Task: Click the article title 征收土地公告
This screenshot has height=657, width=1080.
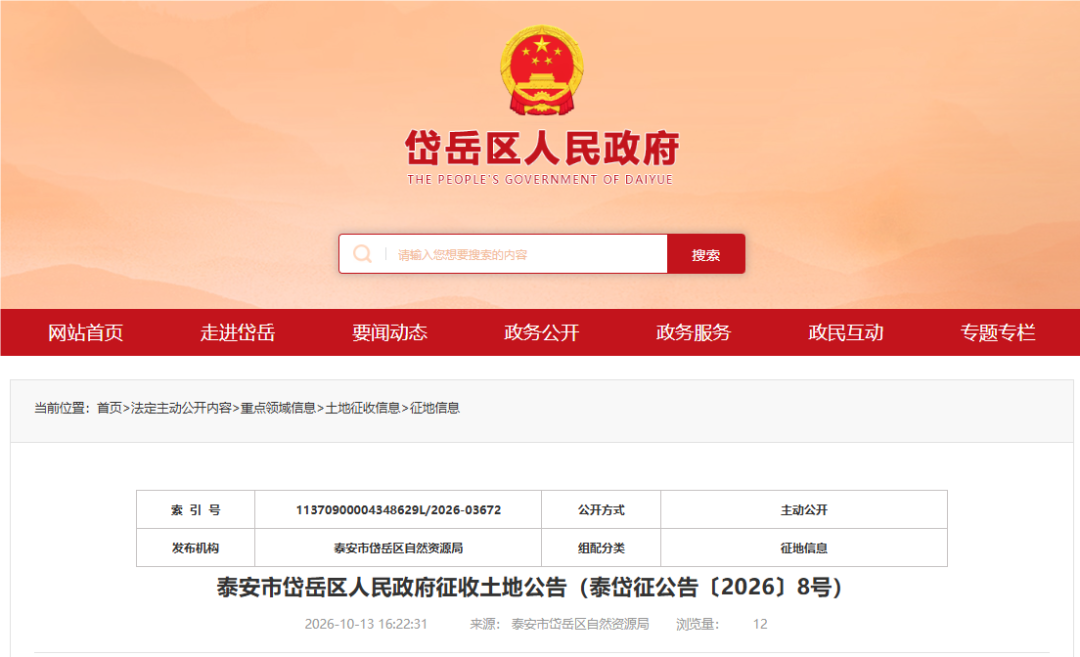Action: (x=529, y=587)
